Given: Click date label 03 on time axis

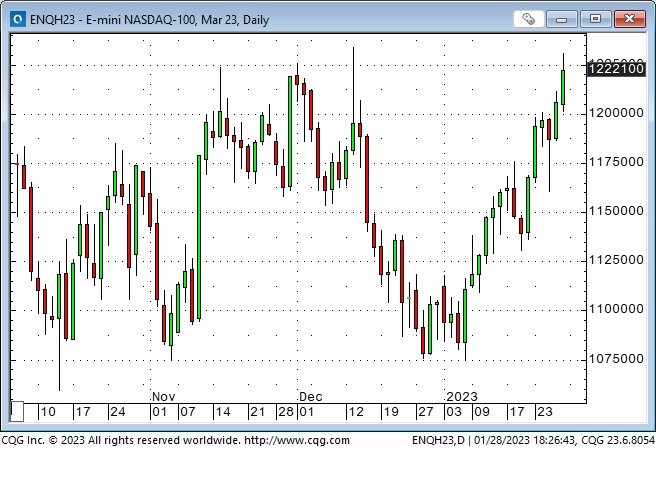Looking at the screenshot, I should pyautogui.click(x=454, y=412).
